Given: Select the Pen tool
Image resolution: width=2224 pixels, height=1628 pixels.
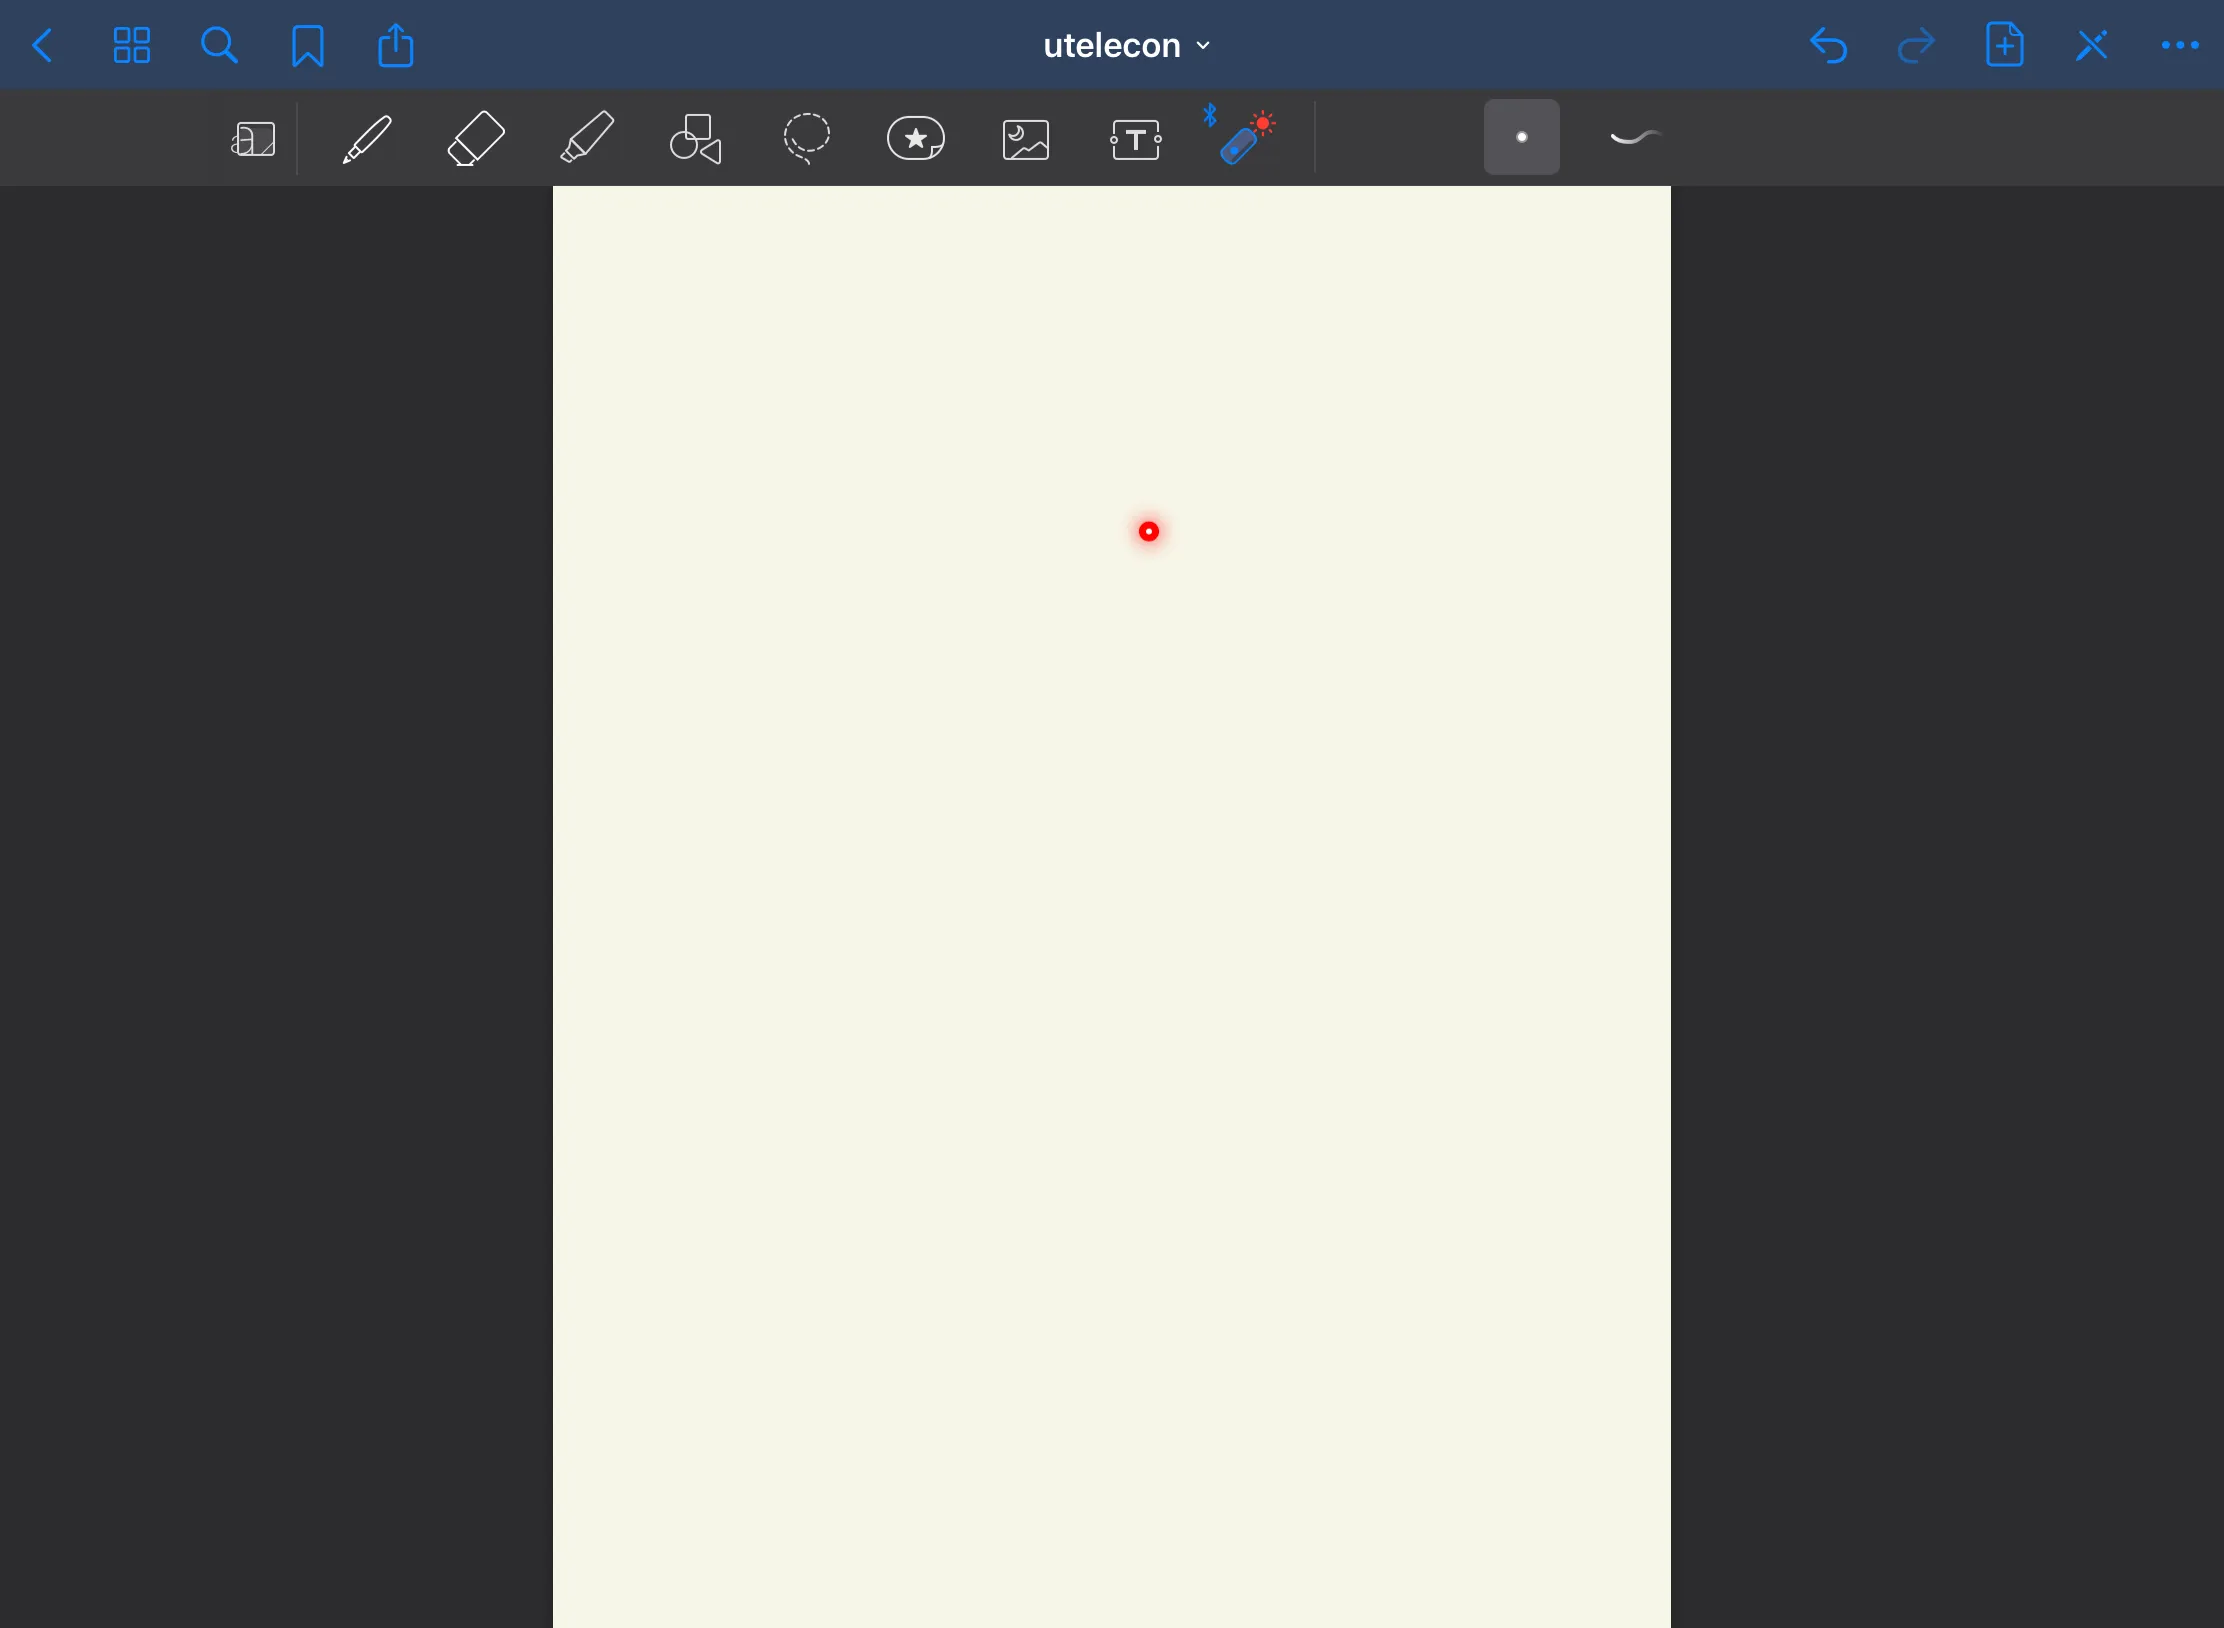Looking at the screenshot, I should 367,139.
